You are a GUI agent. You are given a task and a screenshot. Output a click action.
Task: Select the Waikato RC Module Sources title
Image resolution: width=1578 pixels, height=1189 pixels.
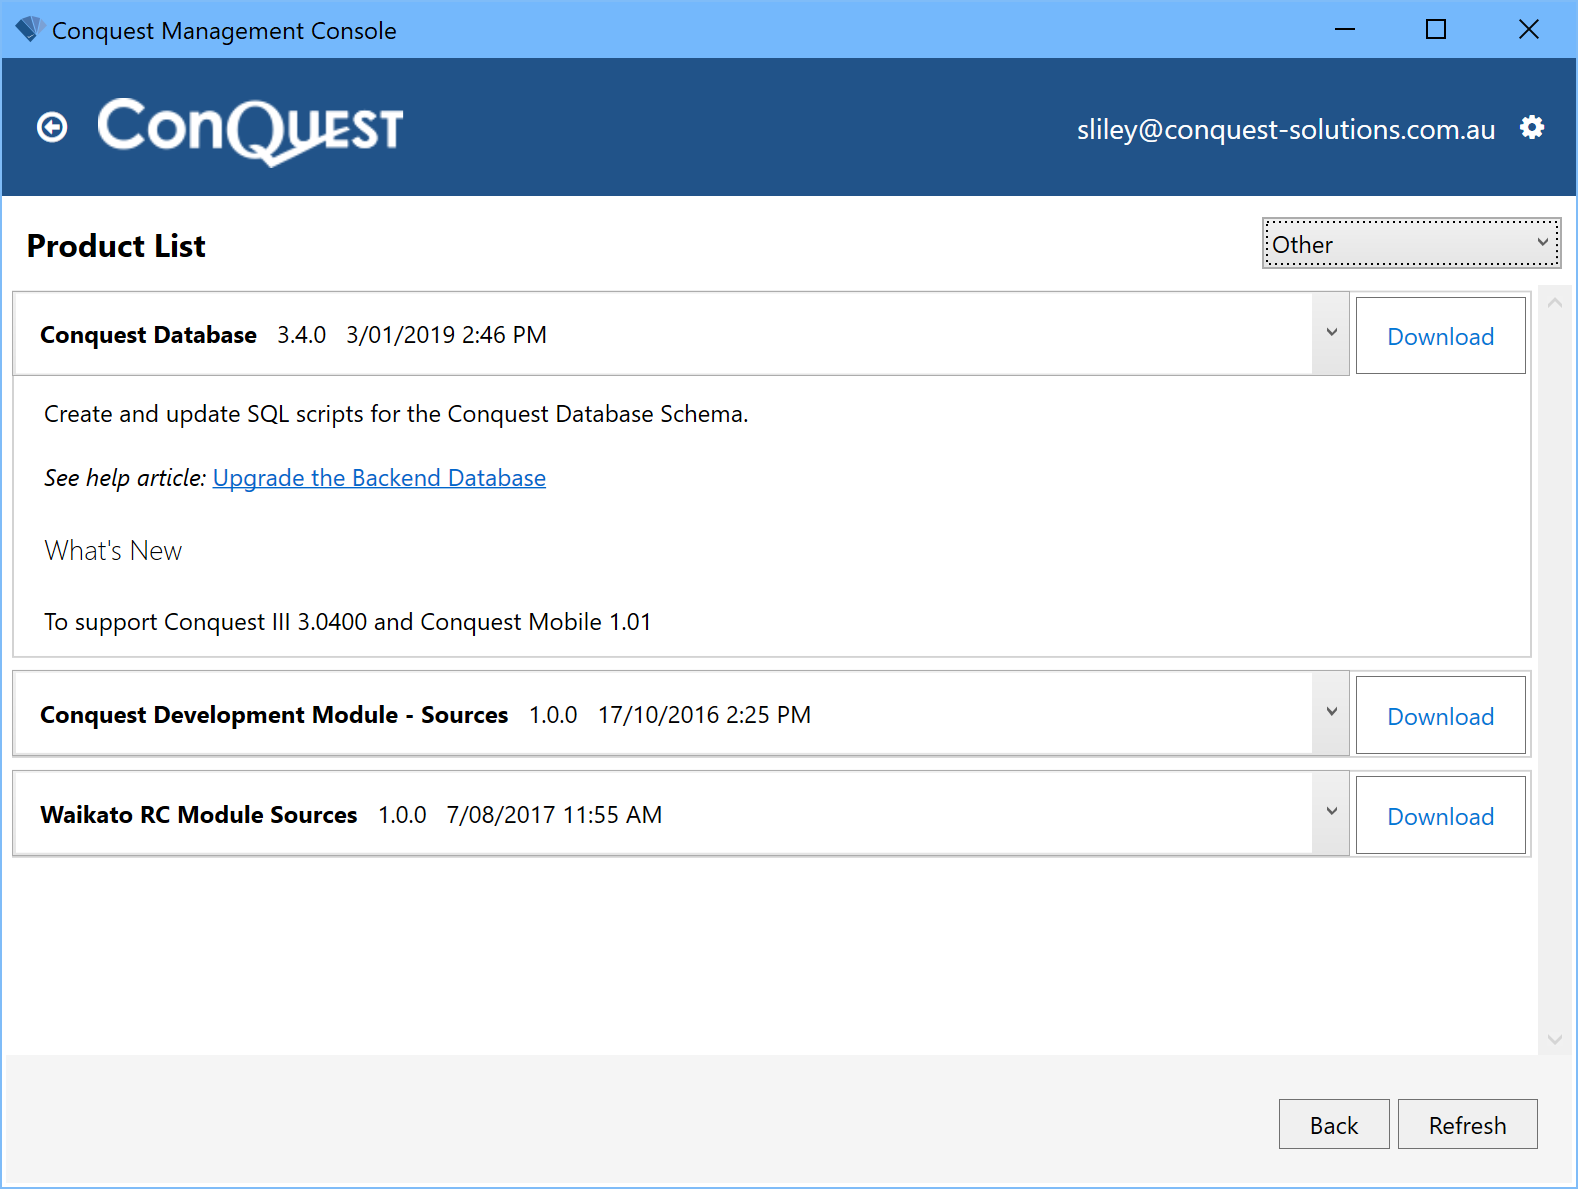(198, 815)
